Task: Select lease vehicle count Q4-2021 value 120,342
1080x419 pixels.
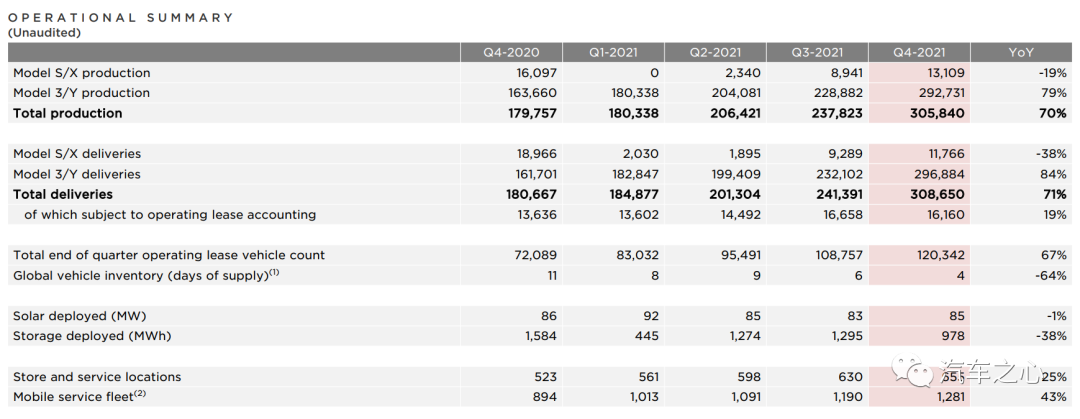Action: click(940, 255)
